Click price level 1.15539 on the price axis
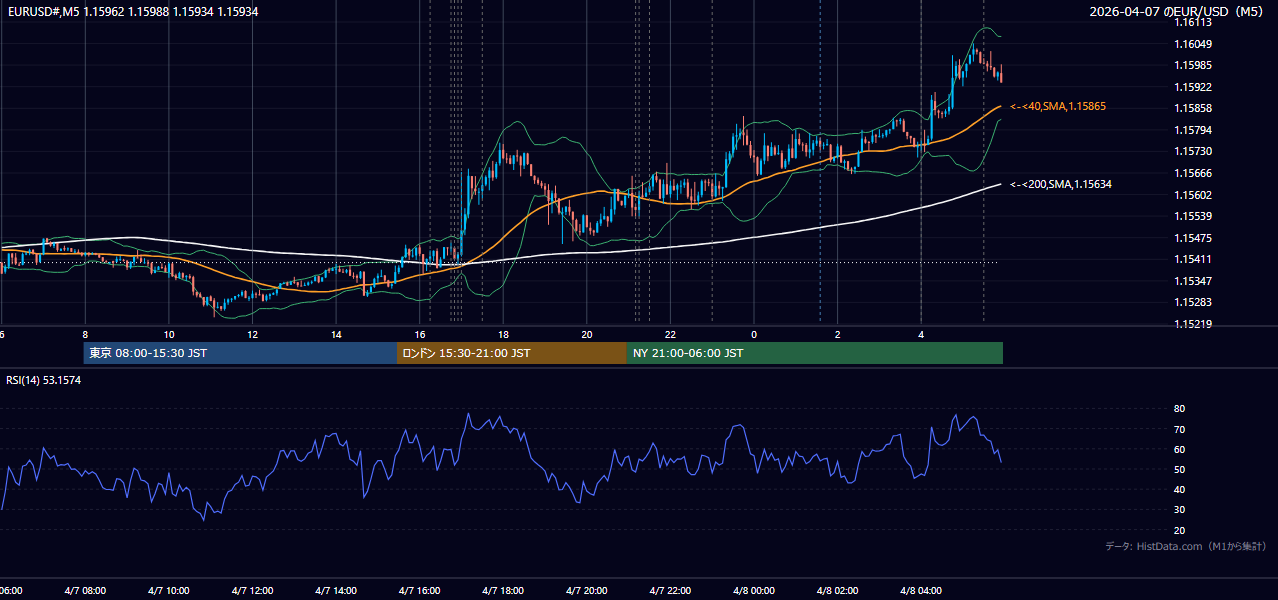 pos(1192,216)
